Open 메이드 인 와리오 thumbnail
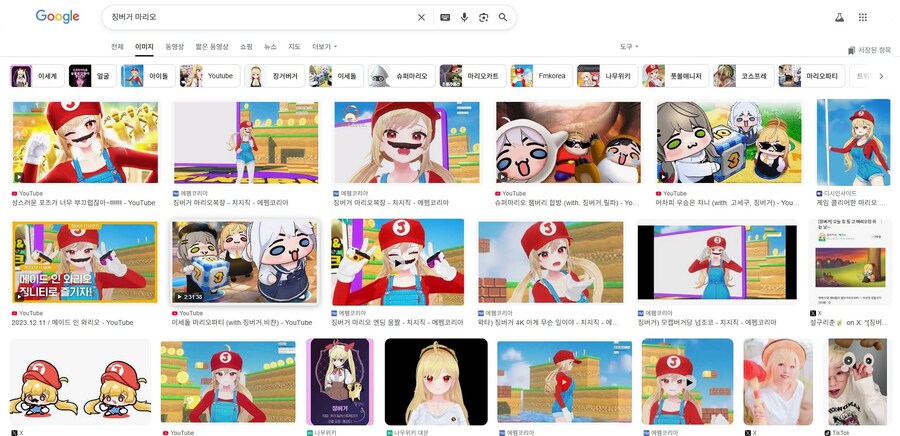This screenshot has width=900, height=436. [84, 262]
